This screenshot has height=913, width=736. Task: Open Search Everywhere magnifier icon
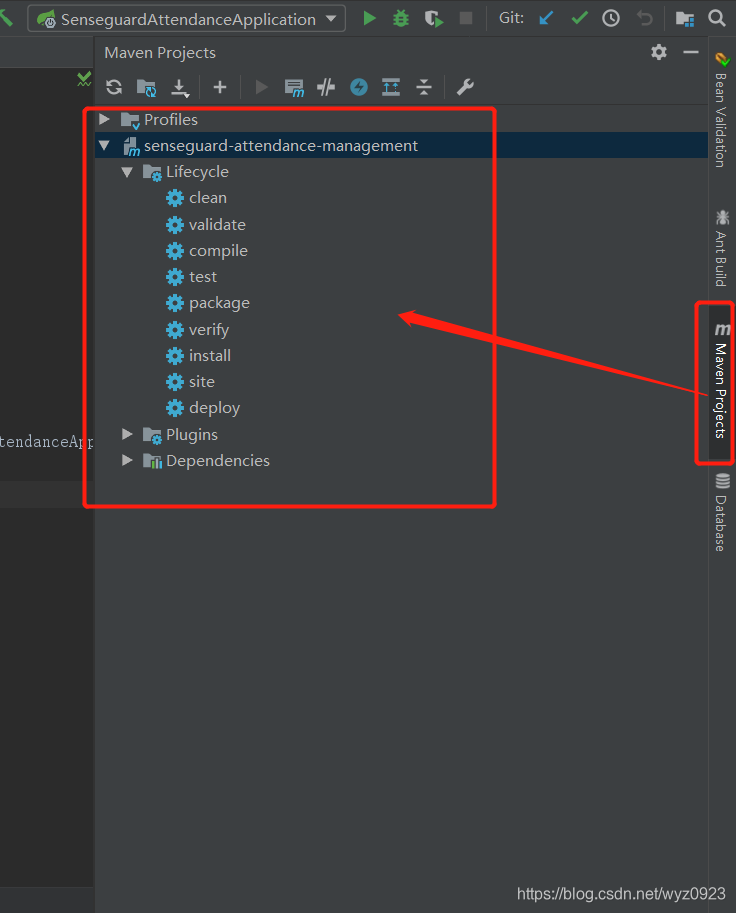(x=717, y=19)
